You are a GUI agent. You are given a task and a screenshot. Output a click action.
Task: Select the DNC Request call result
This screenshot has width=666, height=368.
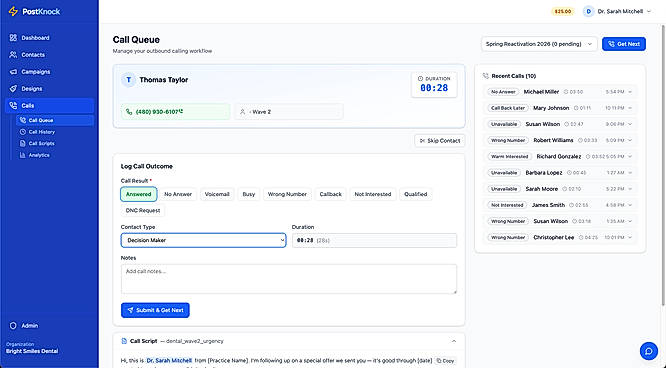(143, 210)
